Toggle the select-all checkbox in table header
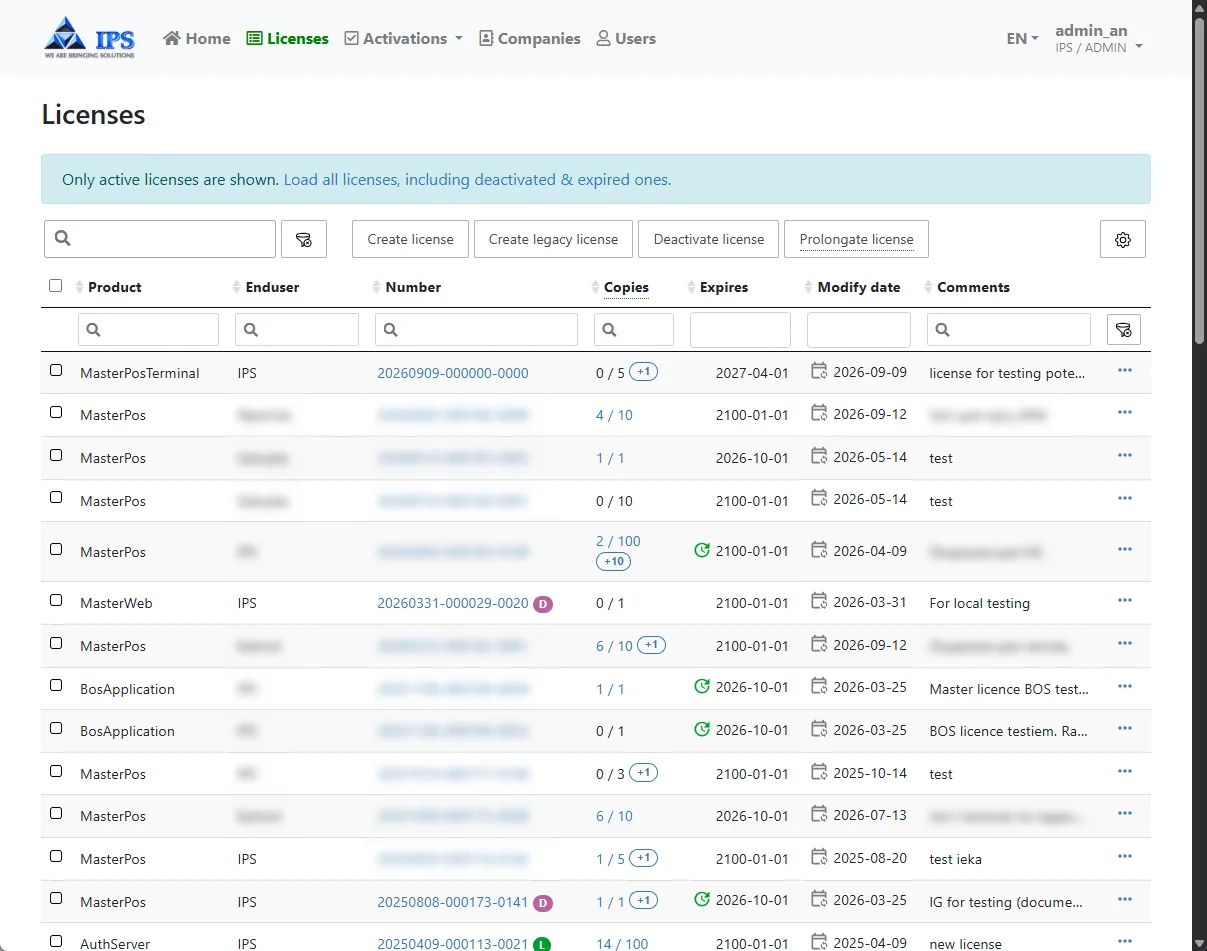 tap(55, 286)
